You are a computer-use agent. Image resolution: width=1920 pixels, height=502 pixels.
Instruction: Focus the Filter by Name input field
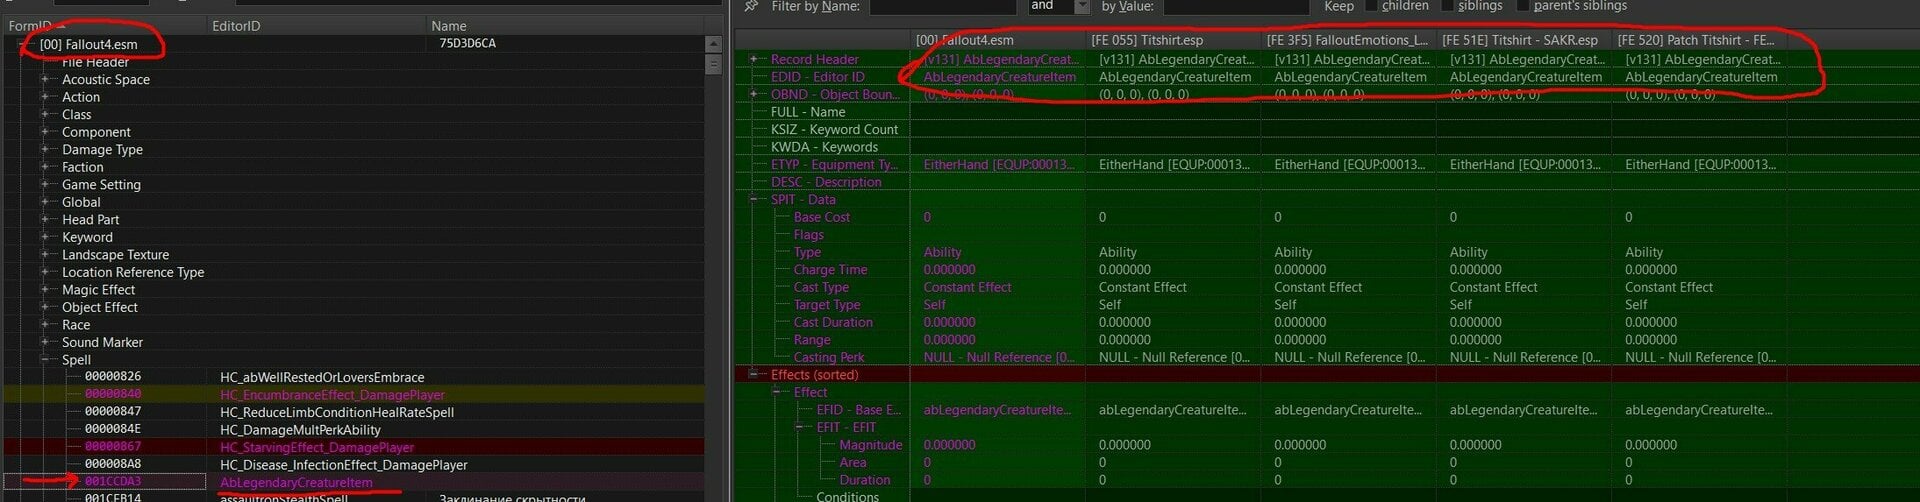pyautogui.click(x=943, y=6)
